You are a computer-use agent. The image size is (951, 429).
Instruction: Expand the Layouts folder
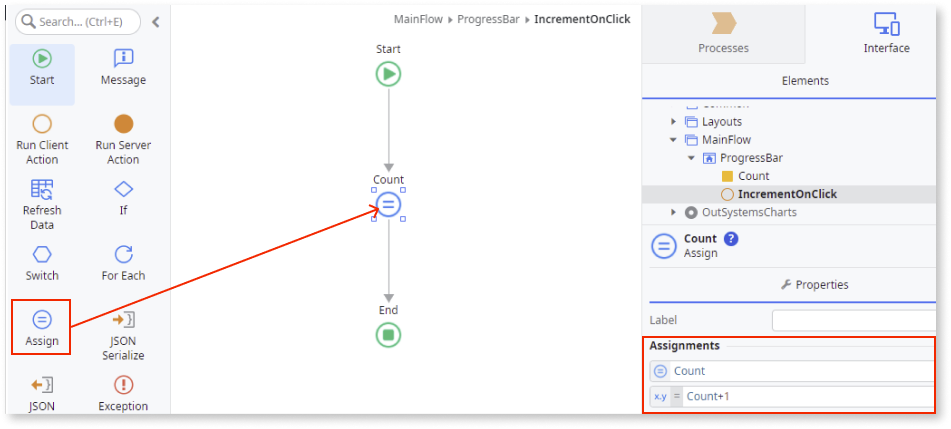pyautogui.click(x=674, y=122)
